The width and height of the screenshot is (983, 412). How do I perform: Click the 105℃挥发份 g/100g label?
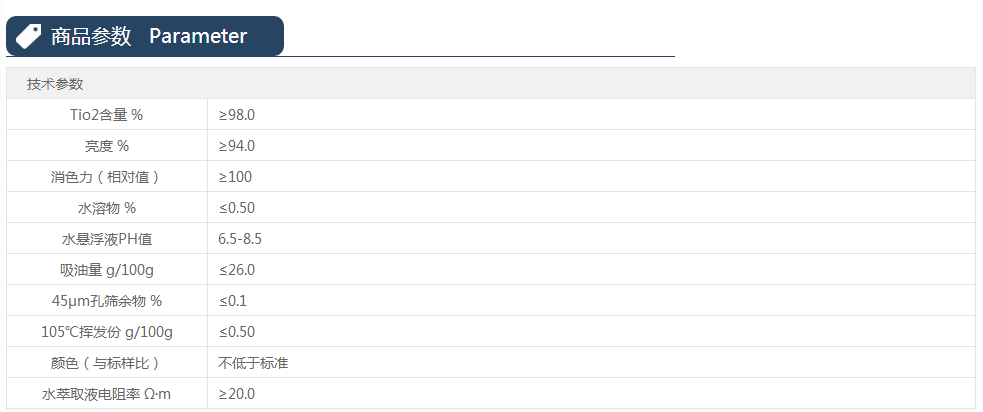[x=107, y=332]
